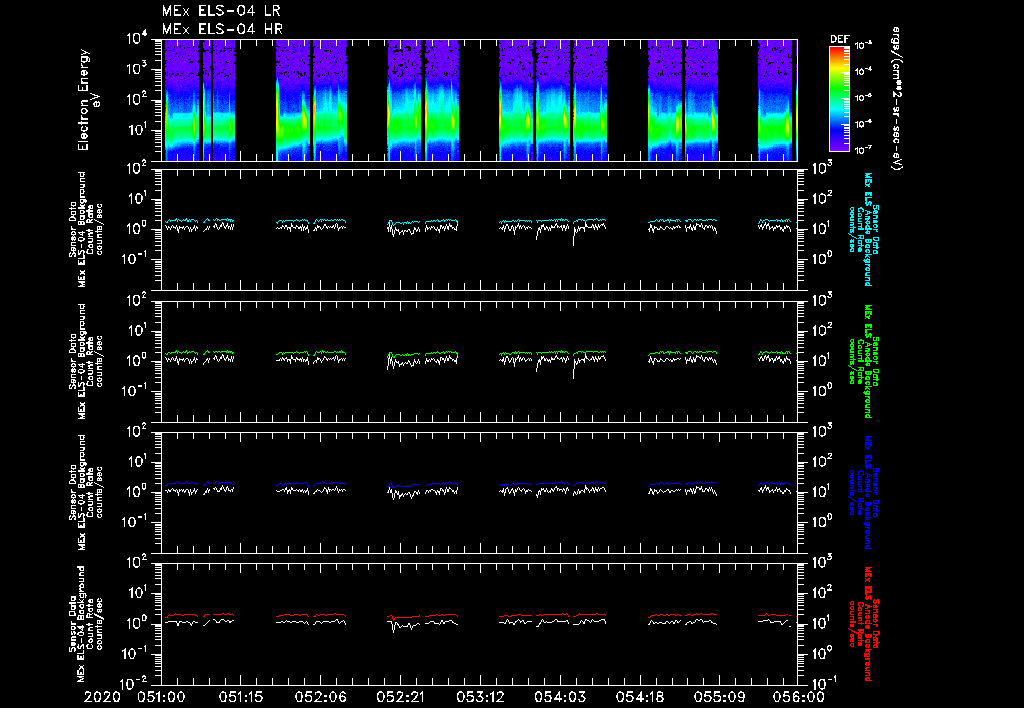
Task: Click the Background Count Rate label beside the red panel
Action: (x=86, y=624)
